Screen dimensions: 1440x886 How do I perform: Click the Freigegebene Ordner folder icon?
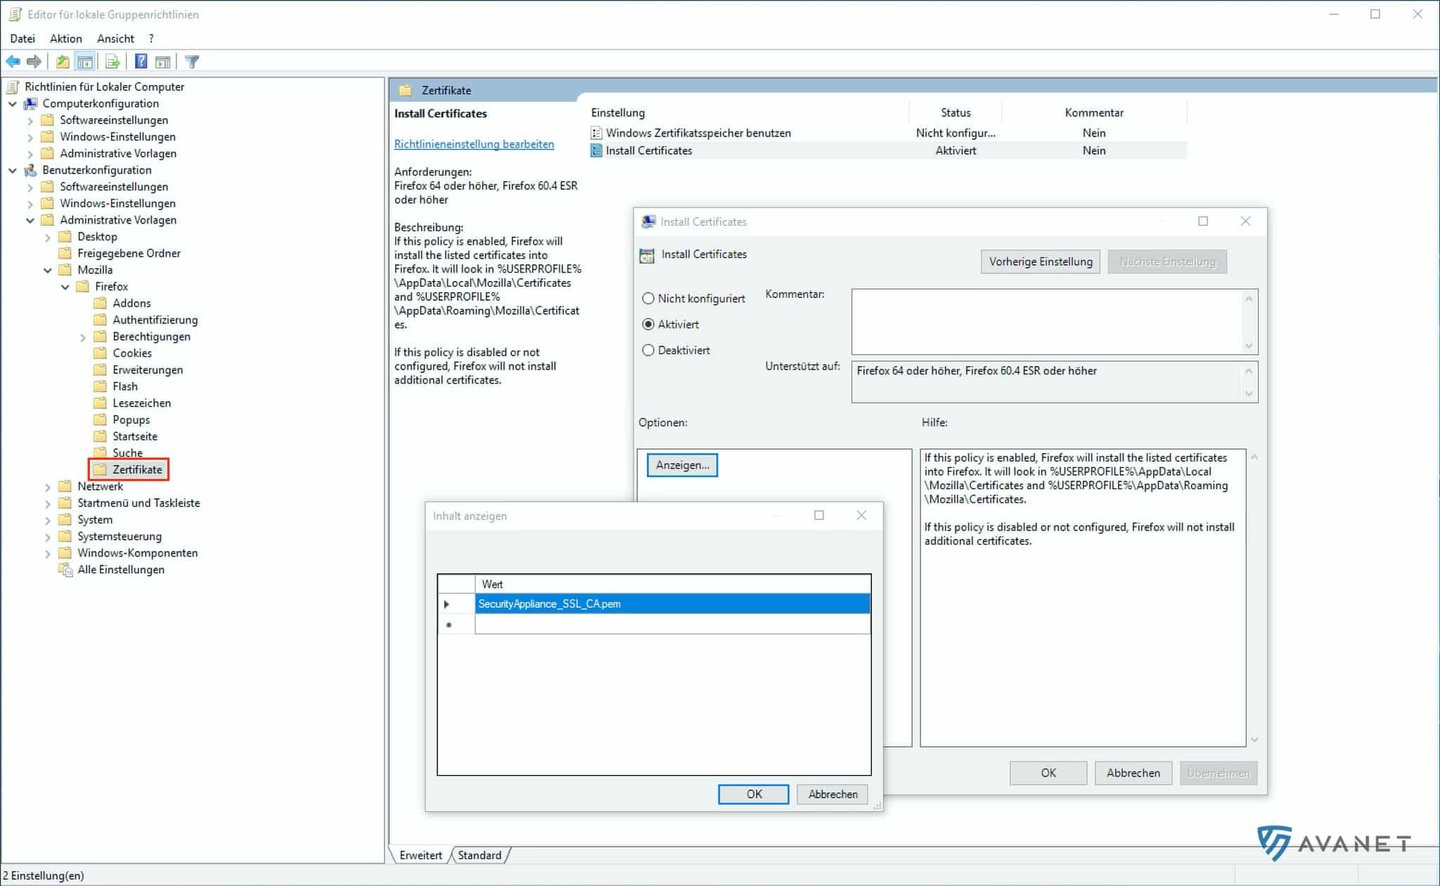65,253
